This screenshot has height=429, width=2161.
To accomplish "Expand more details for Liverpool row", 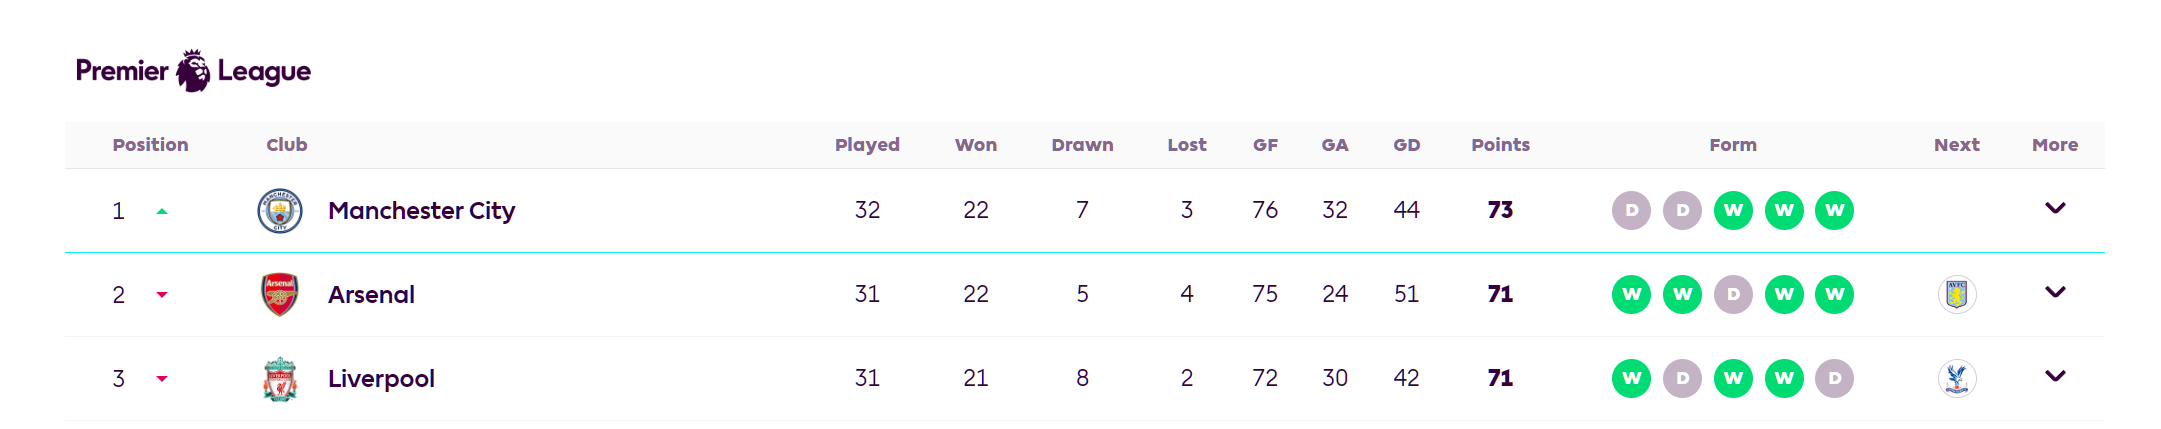I will coord(2055,377).
